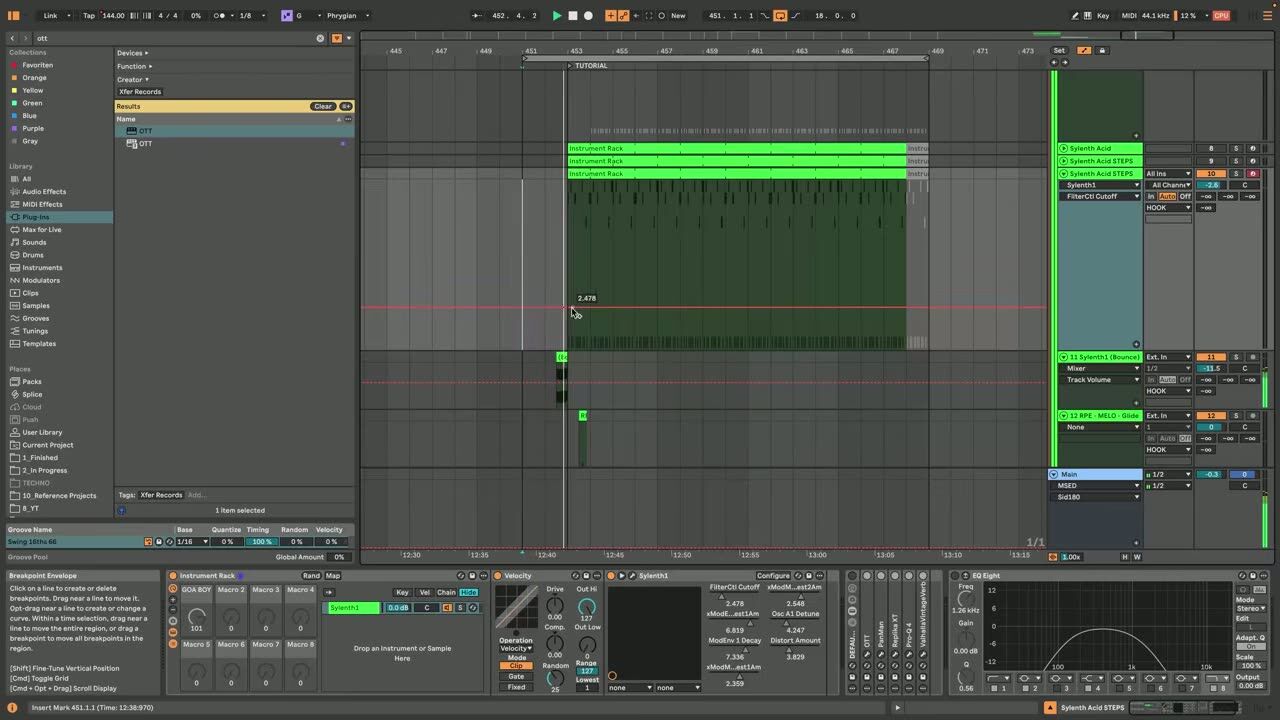Click track 10 activator button
The width and height of the screenshot is (1280, 720).
1211,174
